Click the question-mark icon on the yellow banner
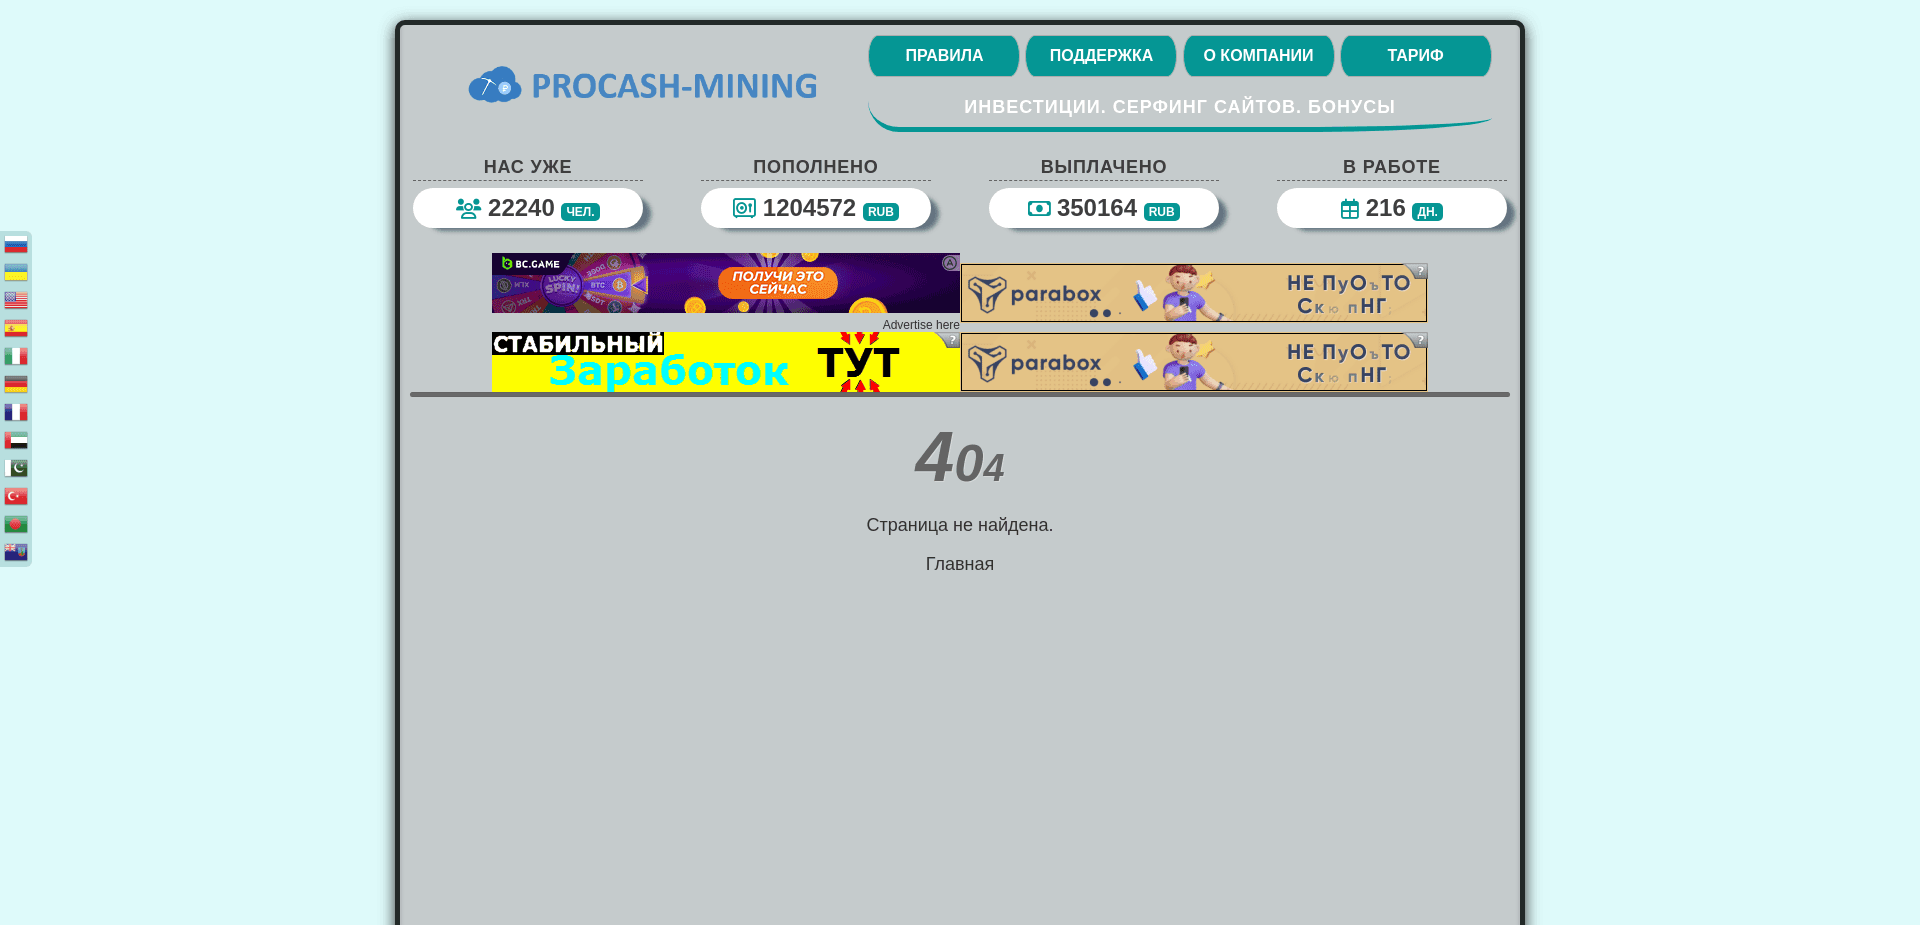Screen dimensions: 1920x925 [x=950, y=340]
